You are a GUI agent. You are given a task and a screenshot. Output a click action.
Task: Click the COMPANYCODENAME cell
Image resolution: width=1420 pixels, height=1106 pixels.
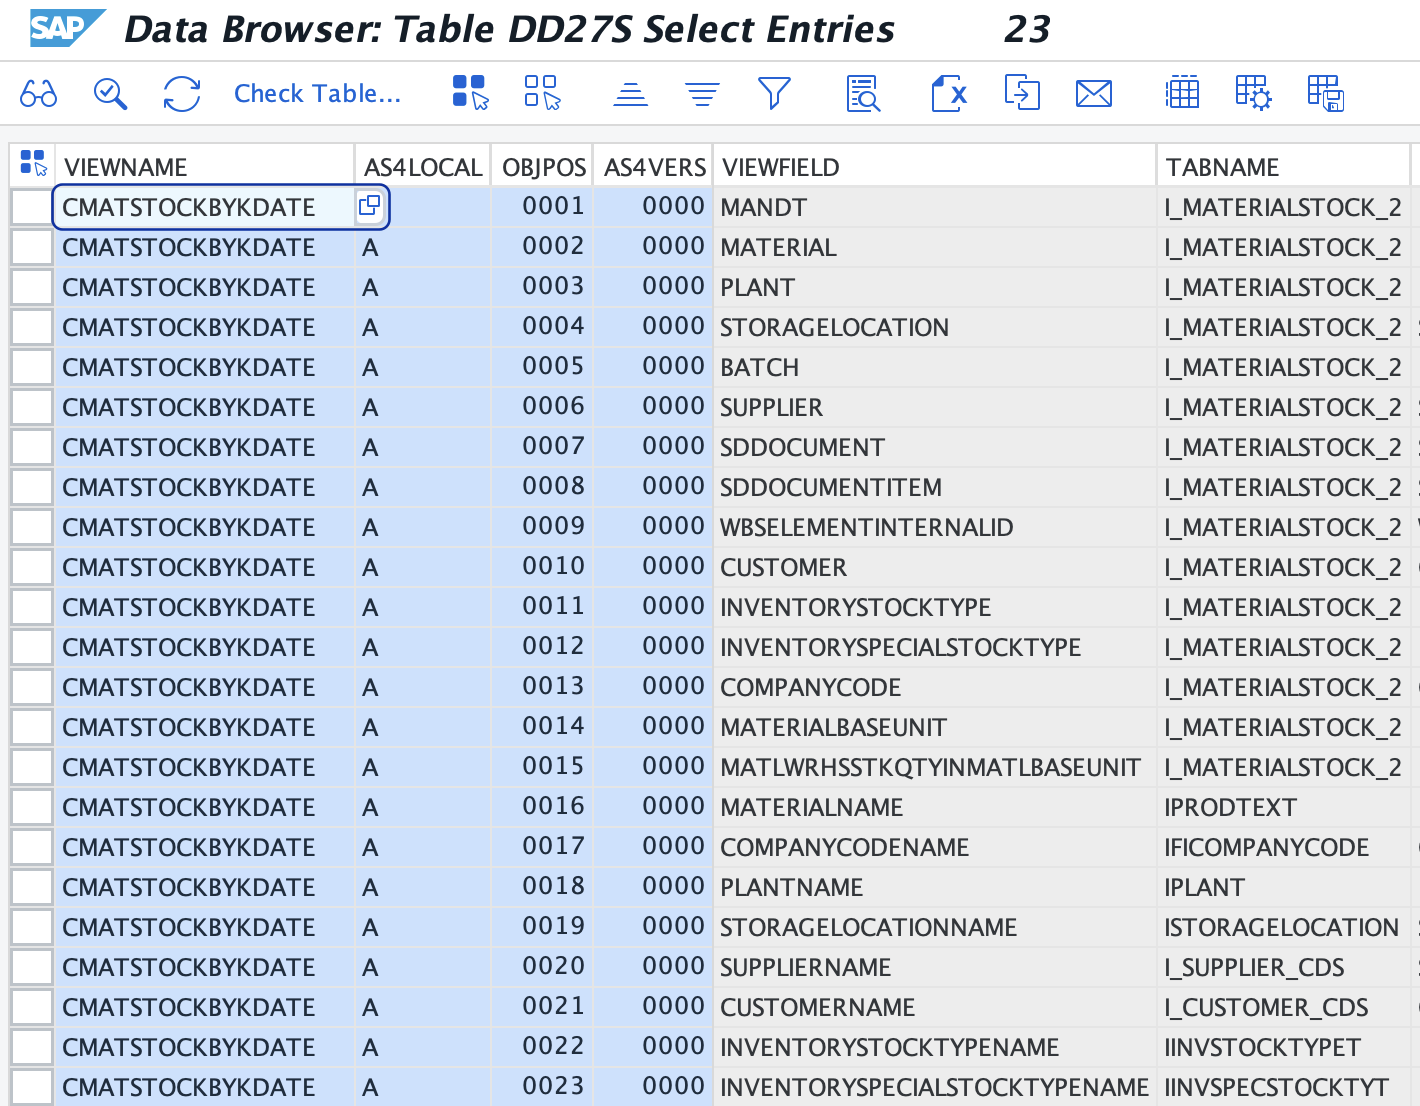(935, 847)
